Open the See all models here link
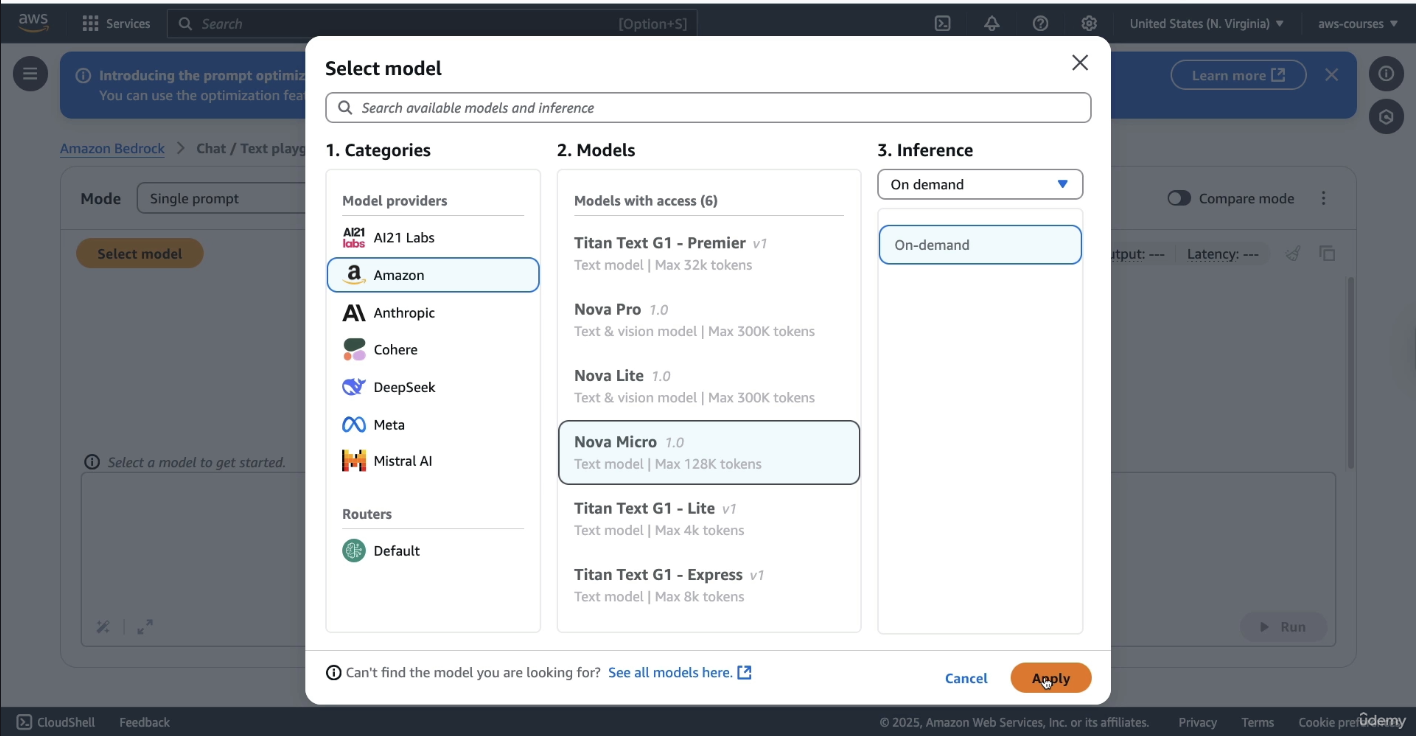Image resolution: width=1416 pixels, height=736 pixels. tap(680, 673)
